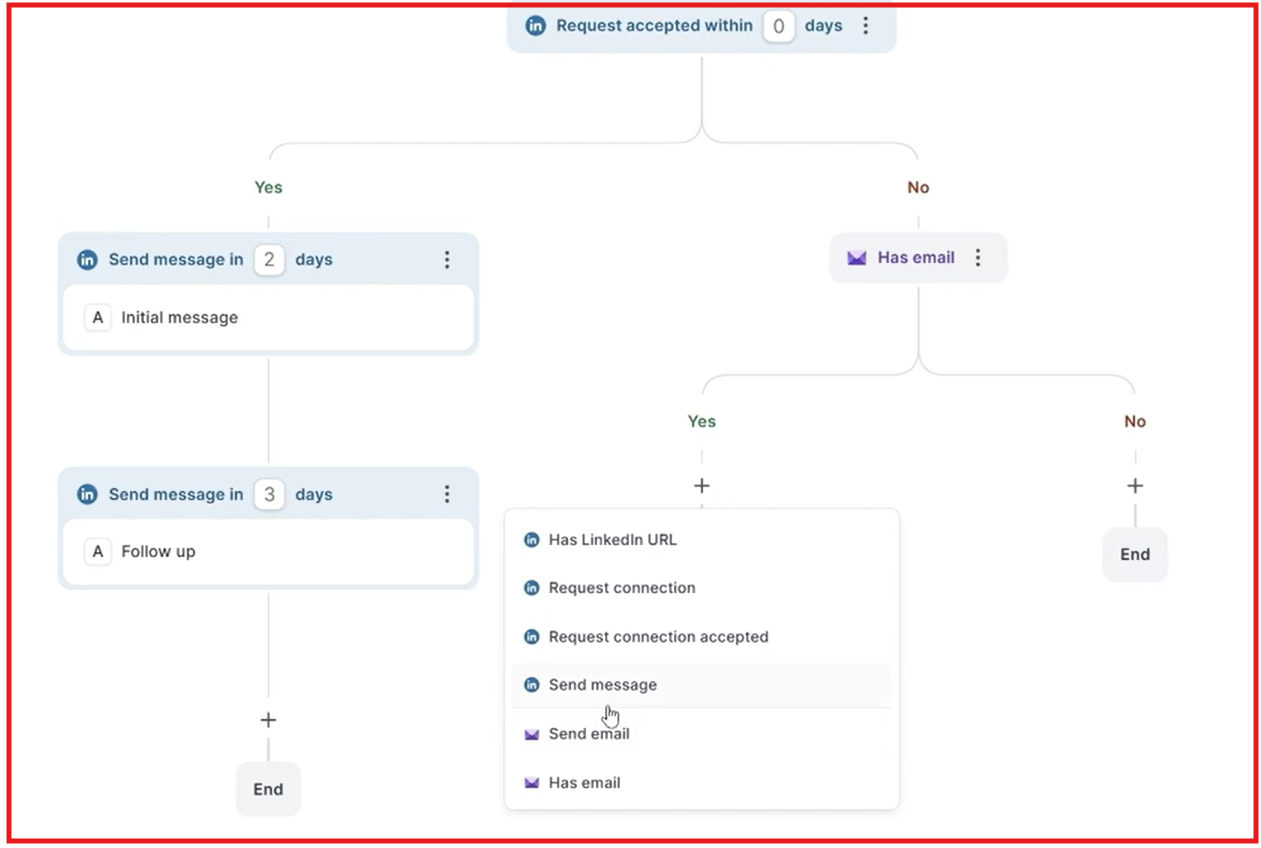1261x848 pixels.
Task: Click the LinkedIn icon on the Request accepted node
Action: click(535, 26)
